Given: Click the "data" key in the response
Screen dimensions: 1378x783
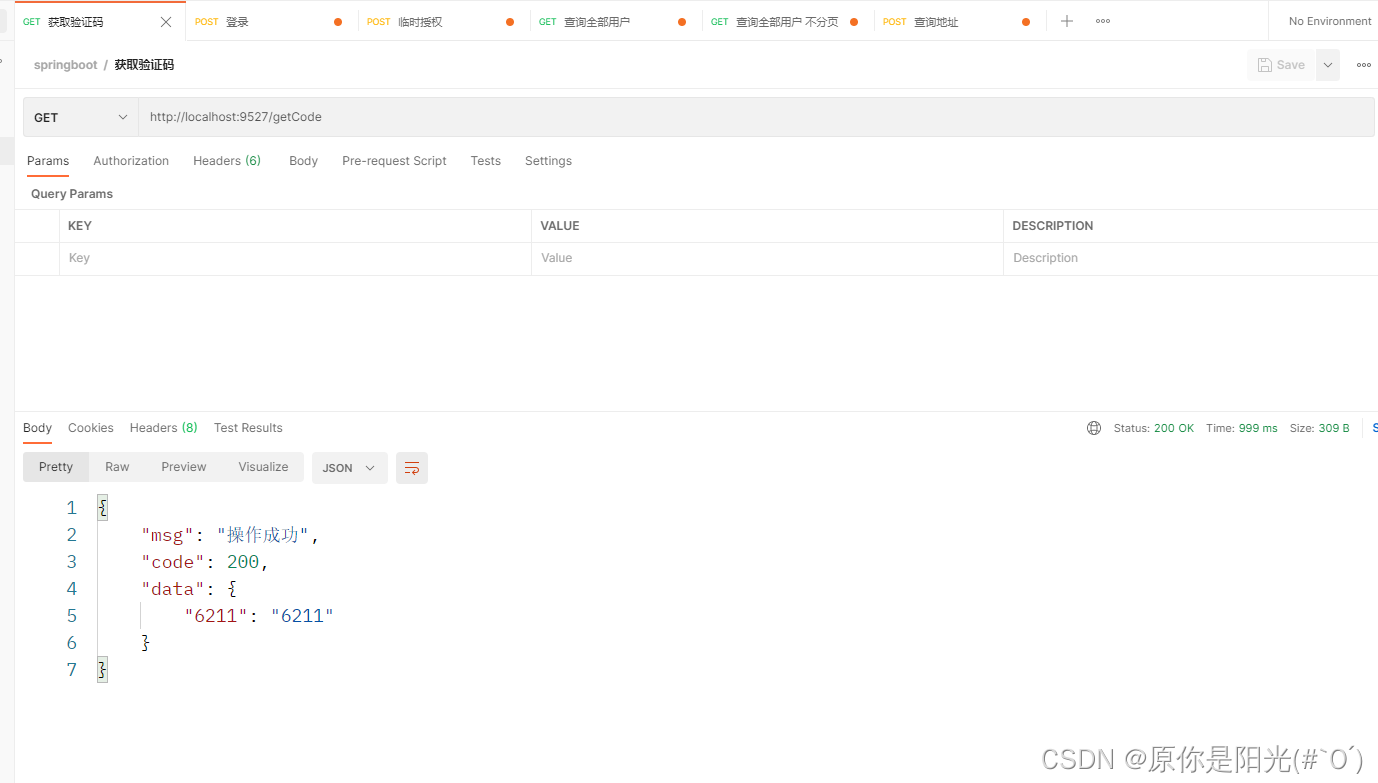Looking at the screenshot, I should 173,589.
